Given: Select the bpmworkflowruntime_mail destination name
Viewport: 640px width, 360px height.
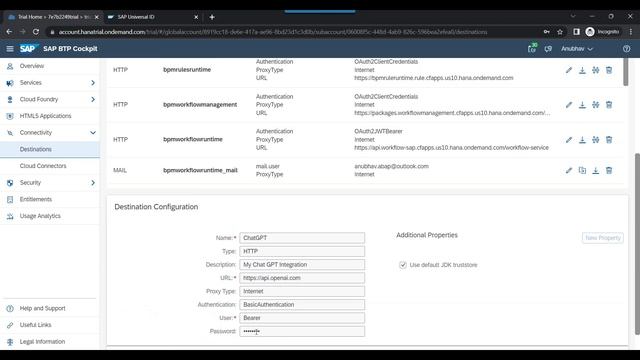Looking at the screenshot, I should tap(200, 170).
